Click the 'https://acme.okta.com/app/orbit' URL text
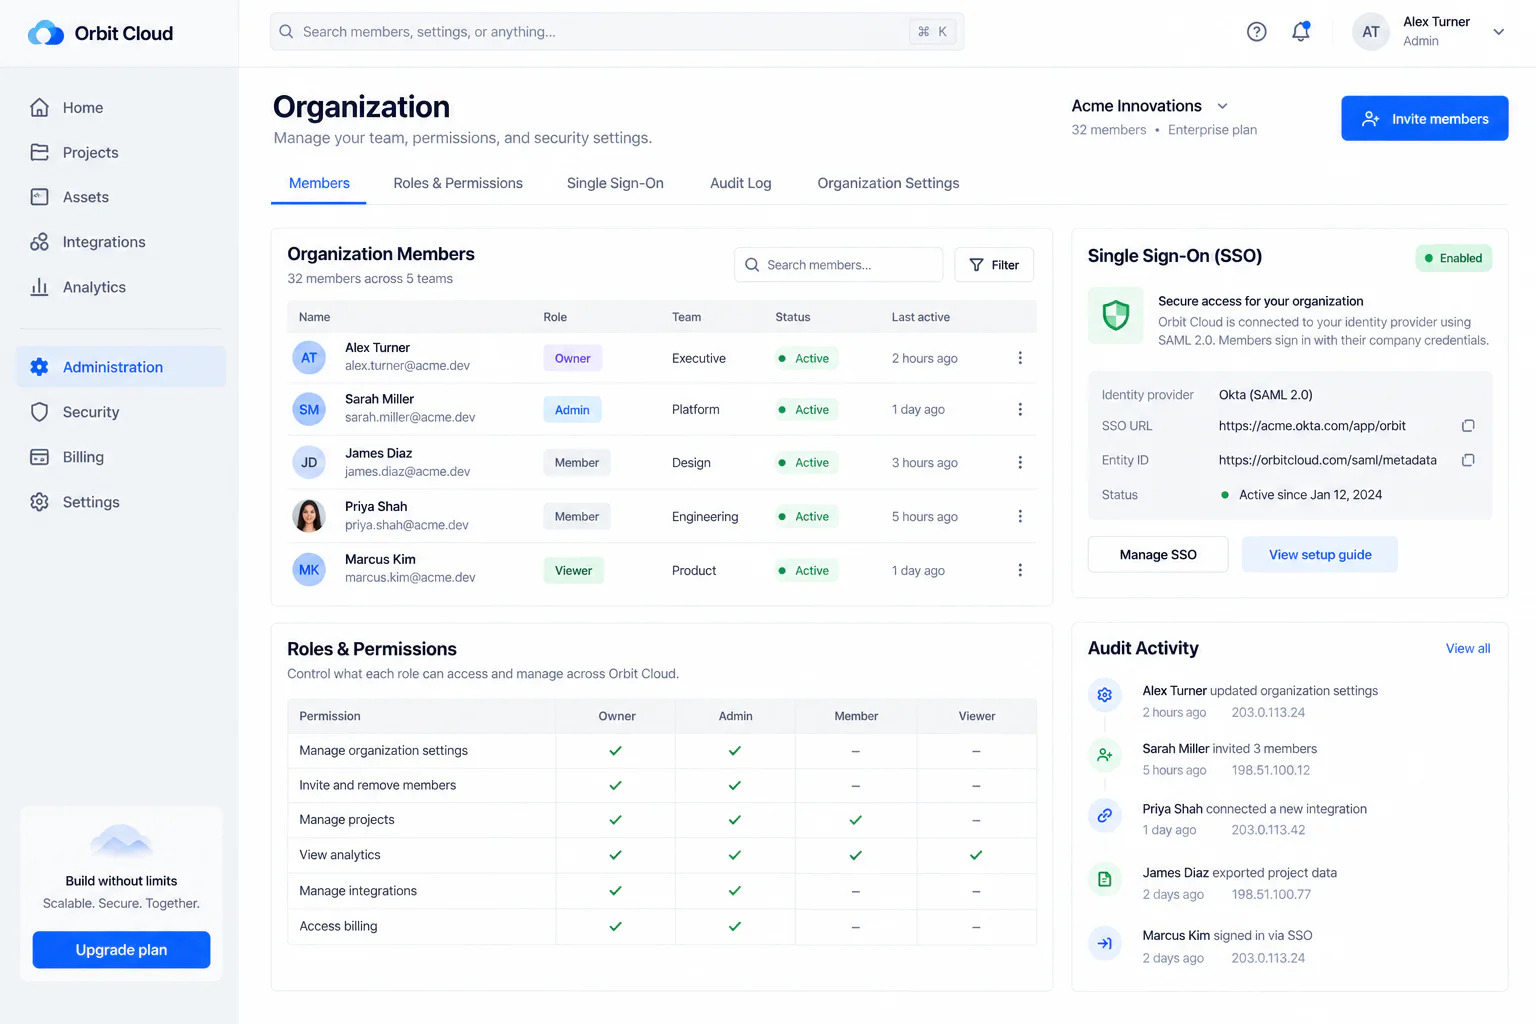 [x=1312, y=426]
